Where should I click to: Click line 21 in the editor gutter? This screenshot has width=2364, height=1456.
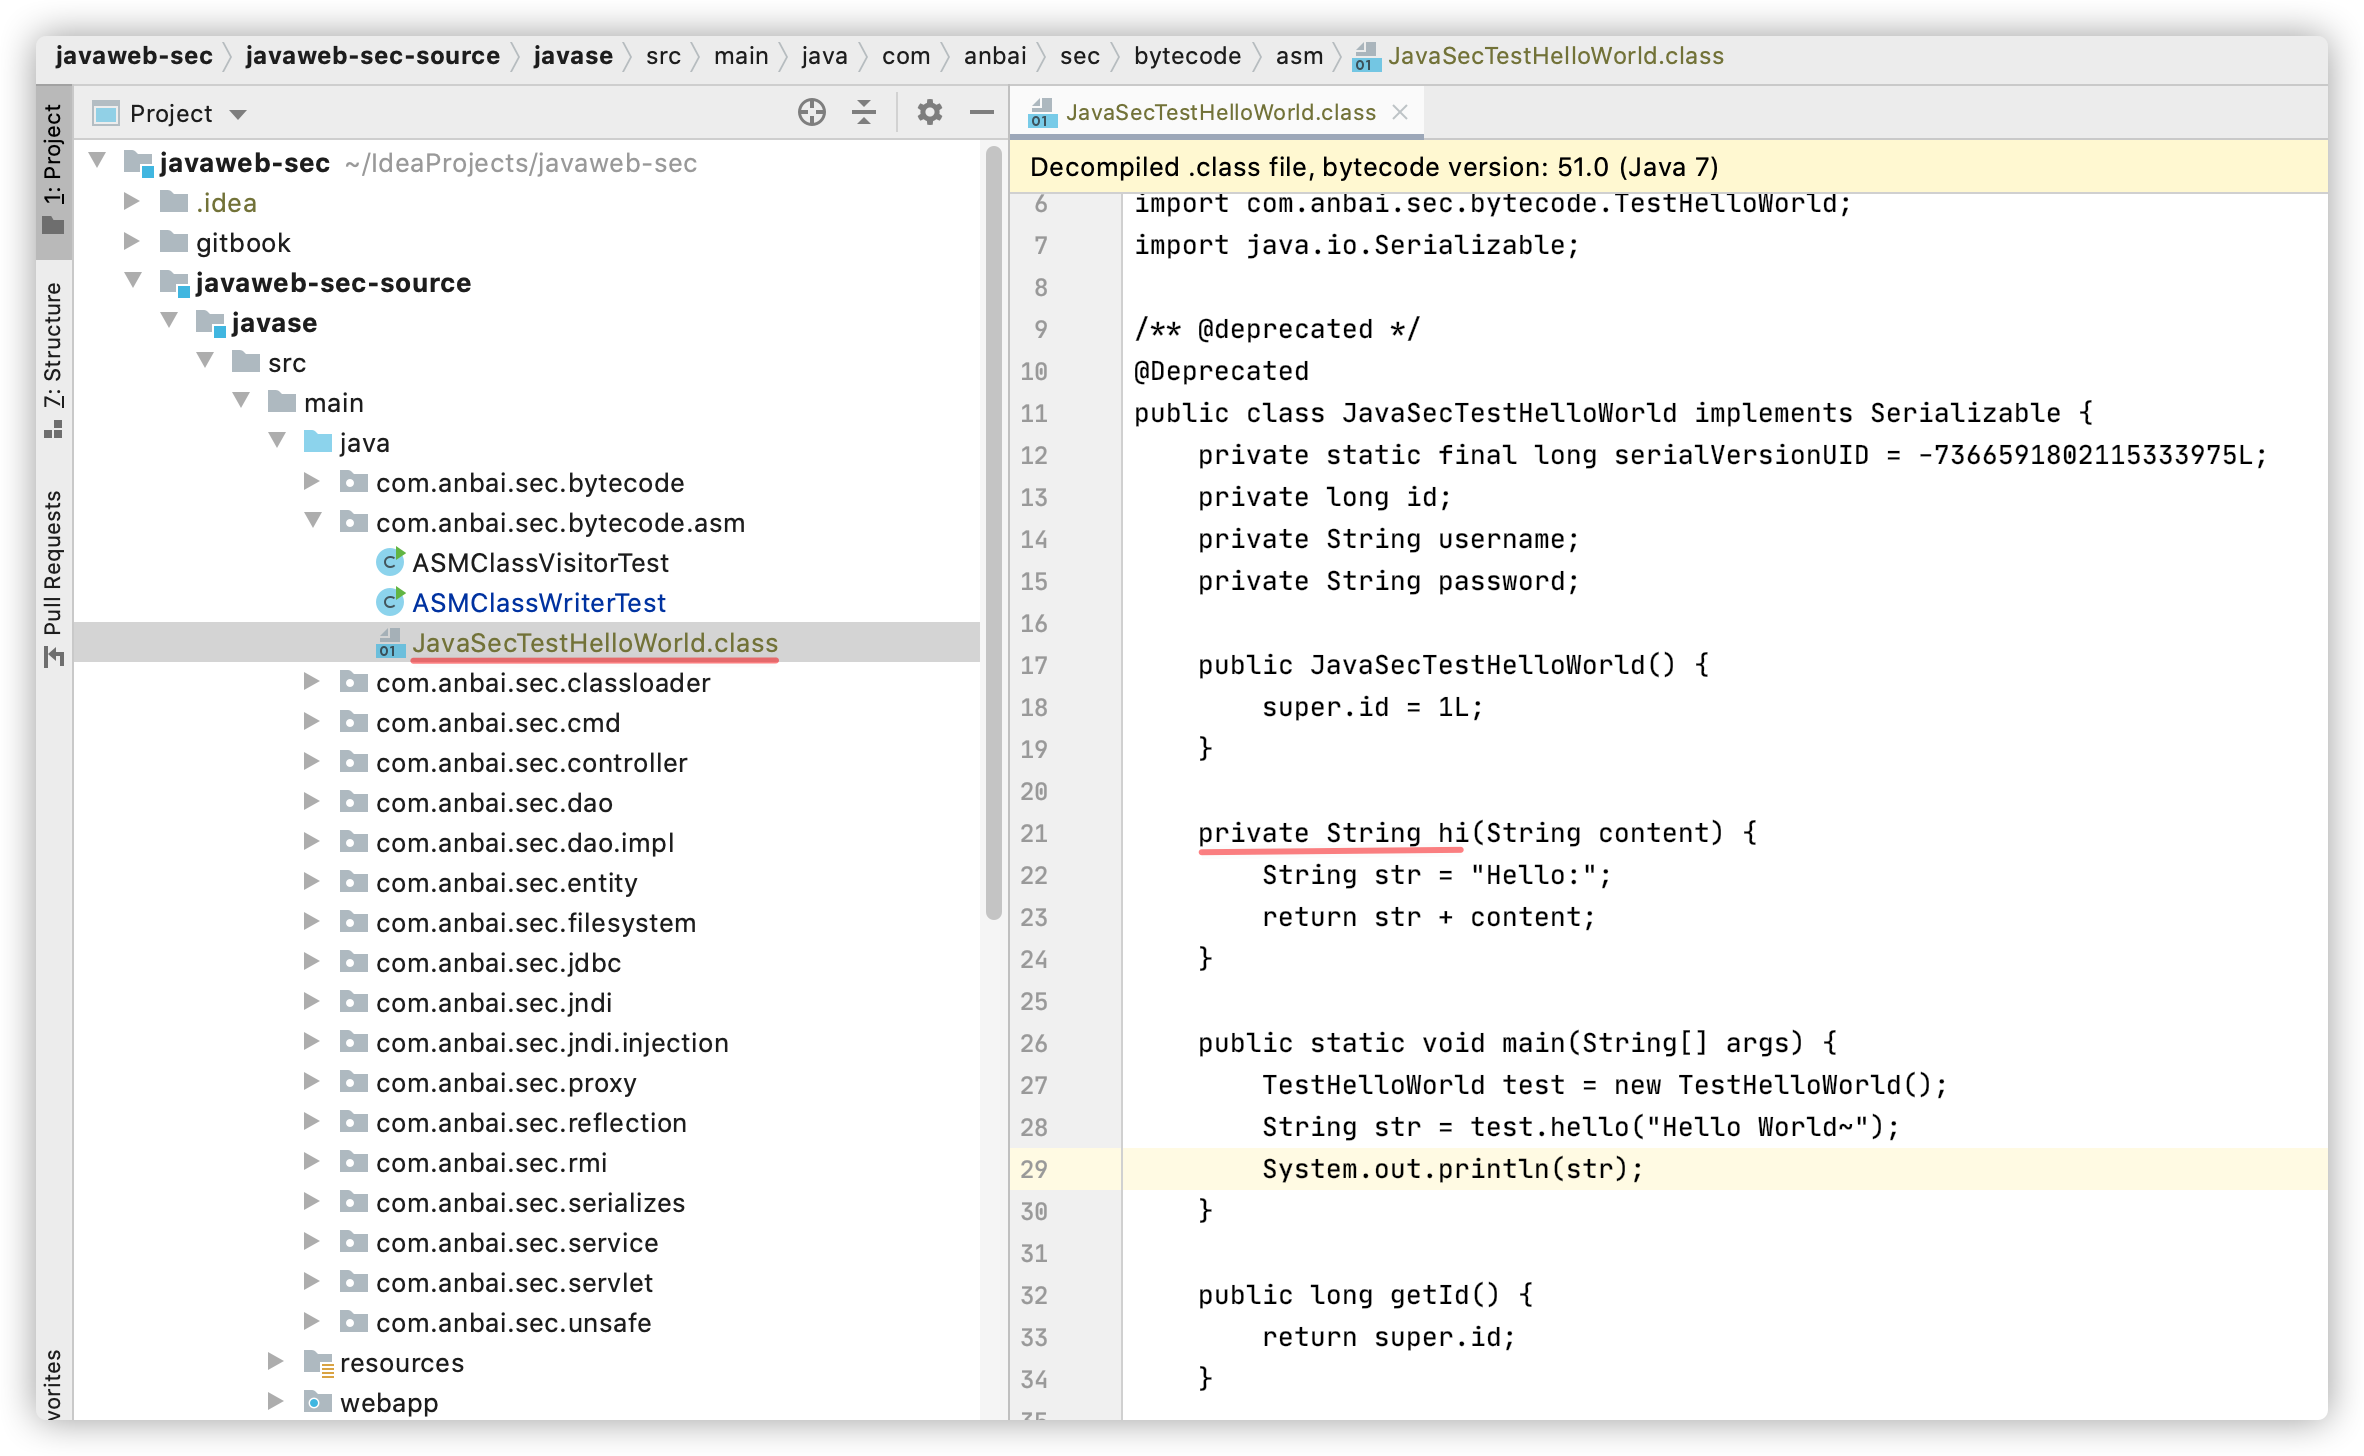[x=1034, y=833]
